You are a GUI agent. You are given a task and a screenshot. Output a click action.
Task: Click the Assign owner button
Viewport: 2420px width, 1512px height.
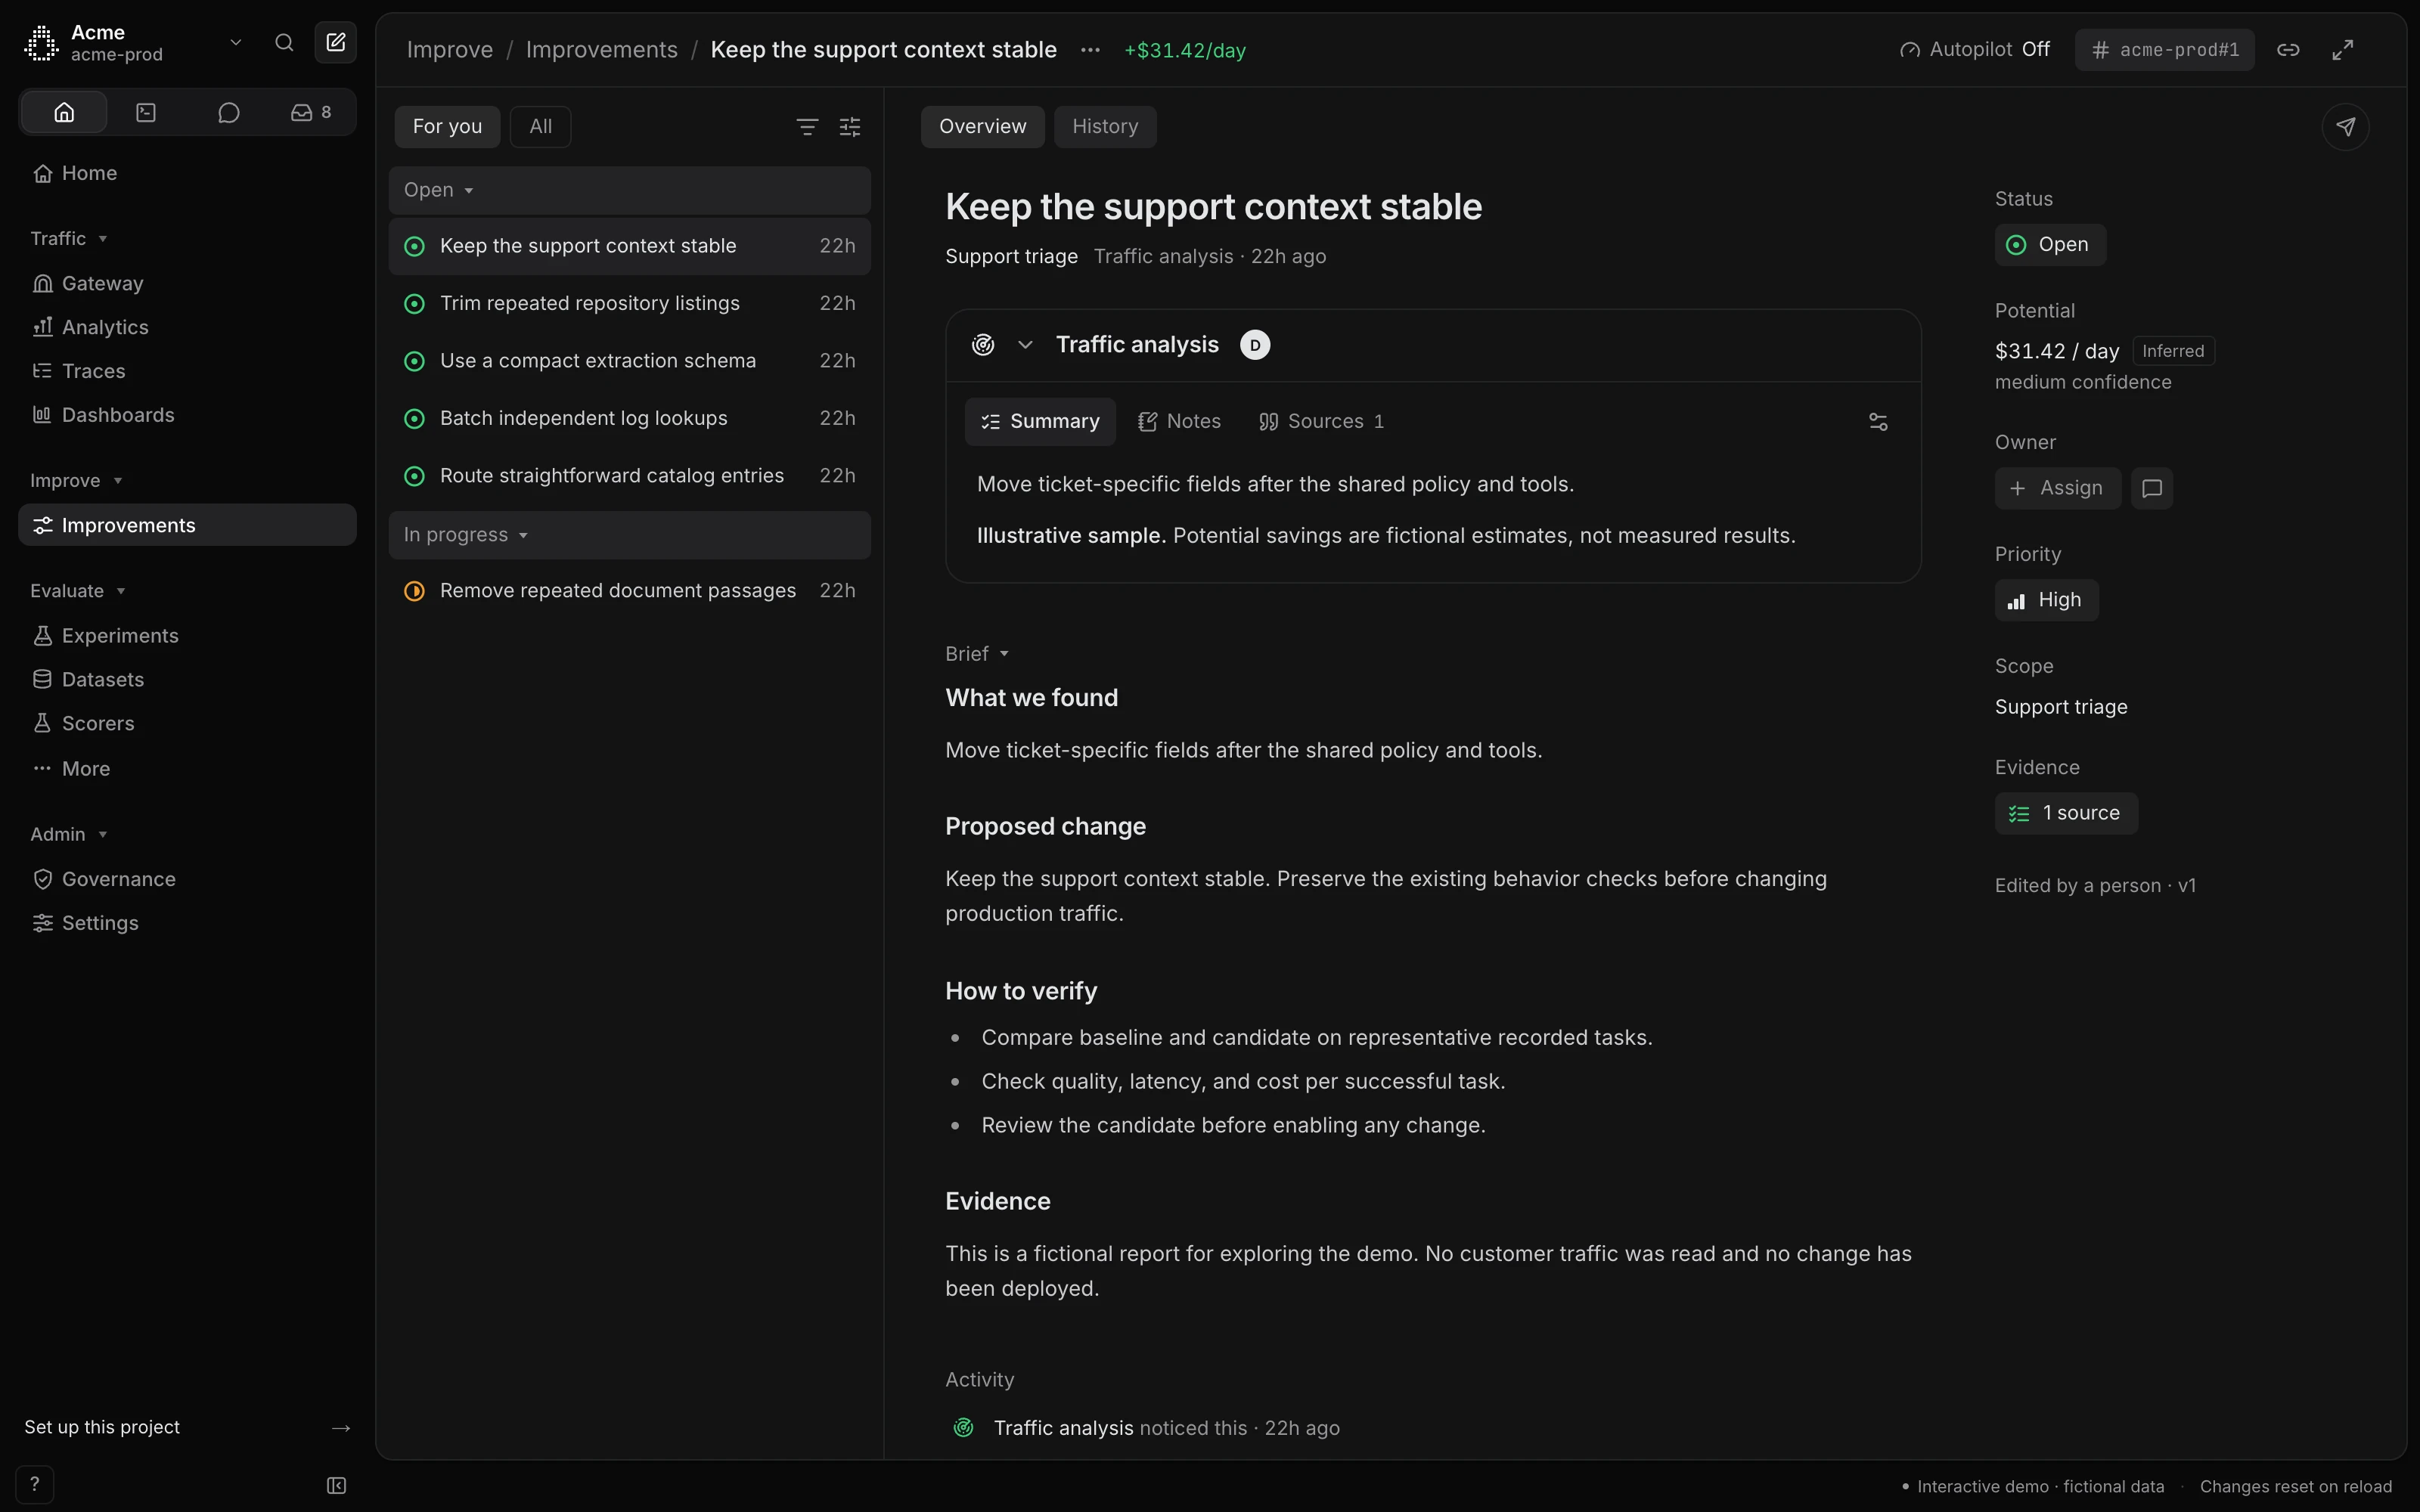2057,488
